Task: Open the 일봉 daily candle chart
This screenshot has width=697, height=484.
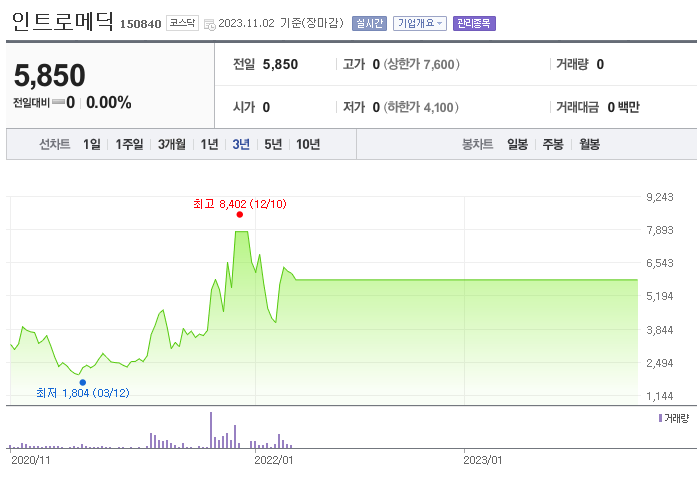Action: coord(517,144)
